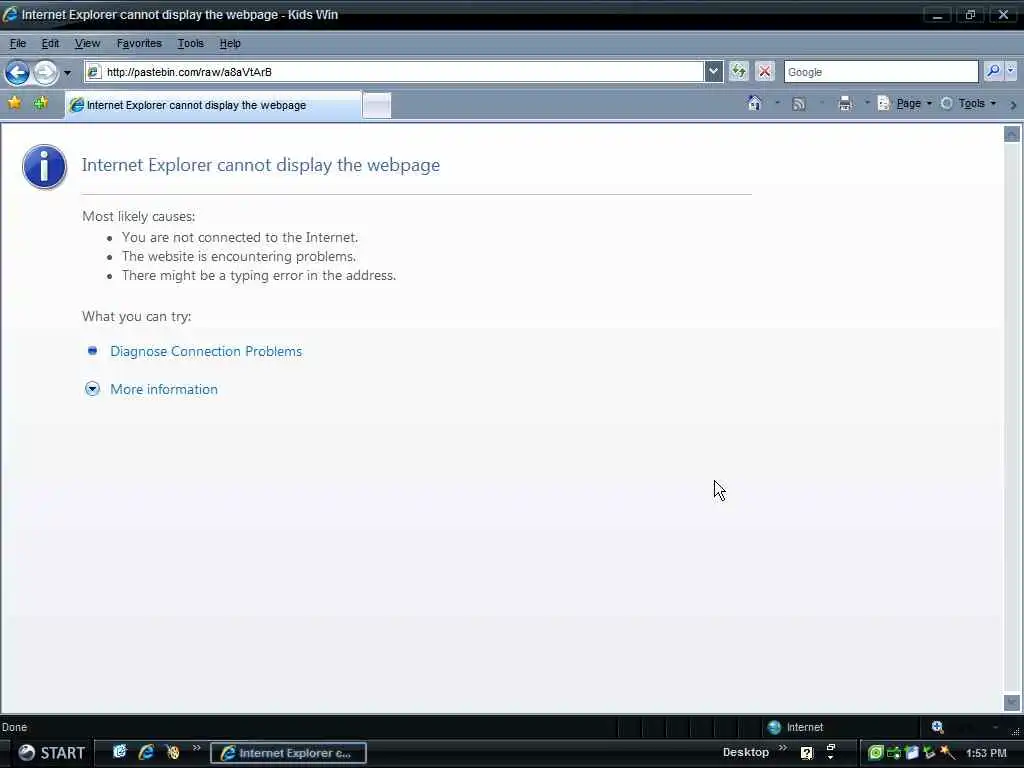Open the Page command bar menu
This screenshot has width=1024, height=768.
coord(904,104)
